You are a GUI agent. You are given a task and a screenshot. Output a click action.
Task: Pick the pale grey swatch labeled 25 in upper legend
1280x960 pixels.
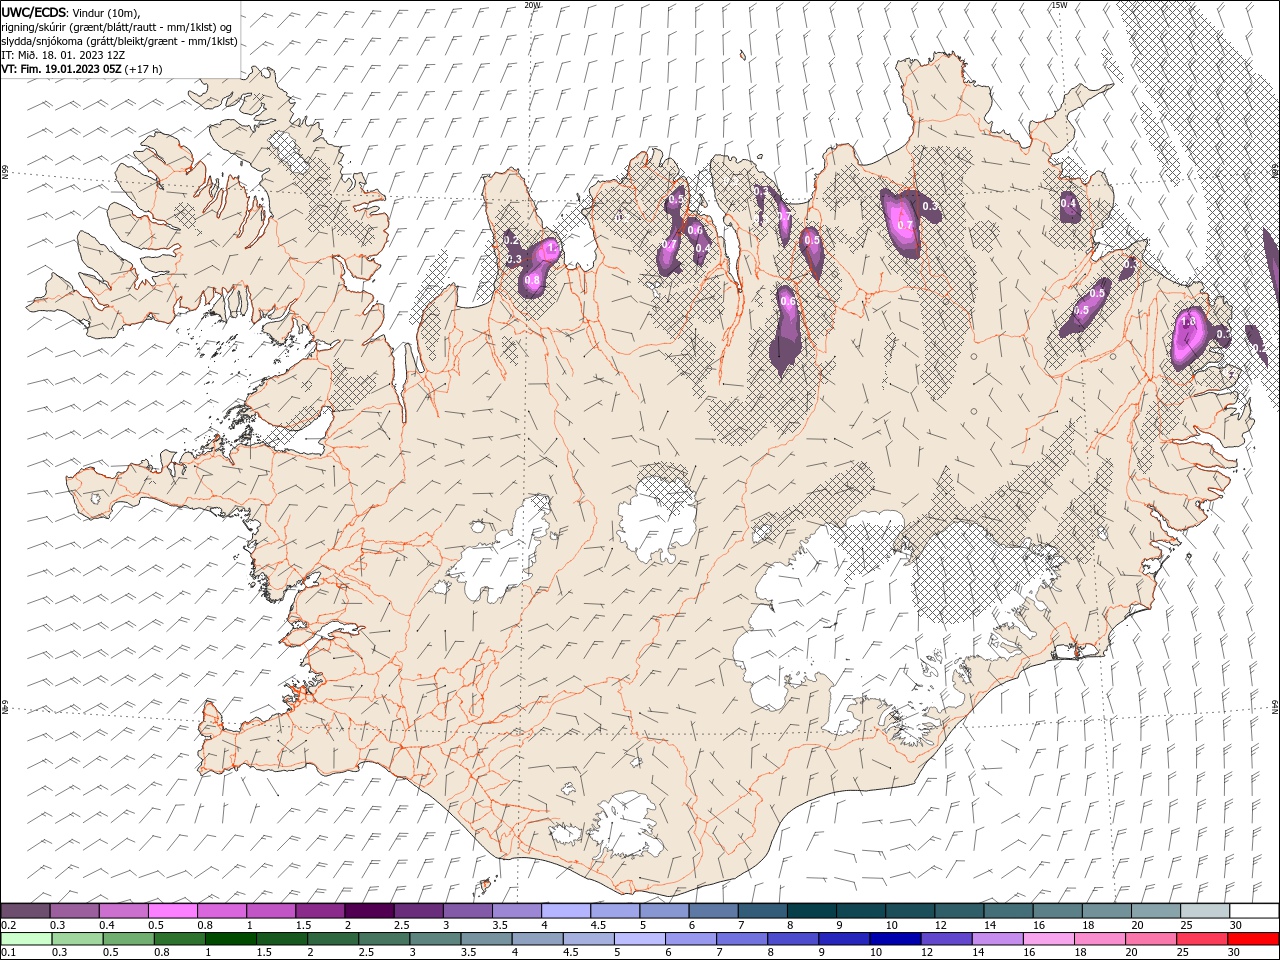coord(1205,911)
